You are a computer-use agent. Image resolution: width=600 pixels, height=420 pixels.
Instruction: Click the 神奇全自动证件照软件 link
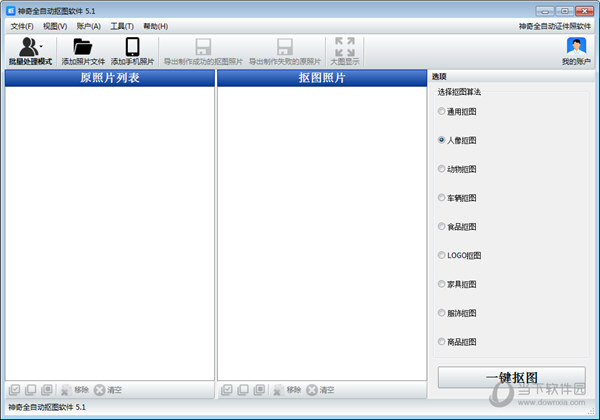[554, 26]
